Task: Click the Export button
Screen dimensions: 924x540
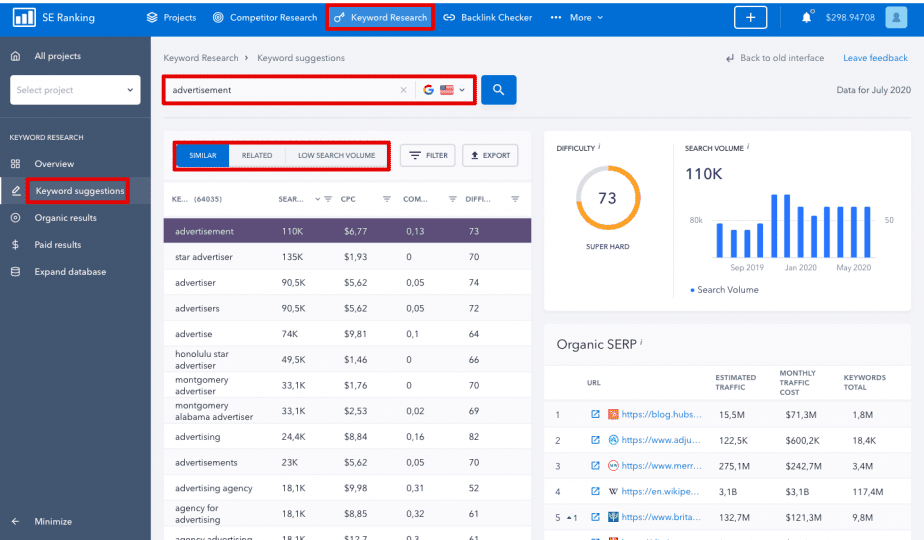Action: click(490, 156)
